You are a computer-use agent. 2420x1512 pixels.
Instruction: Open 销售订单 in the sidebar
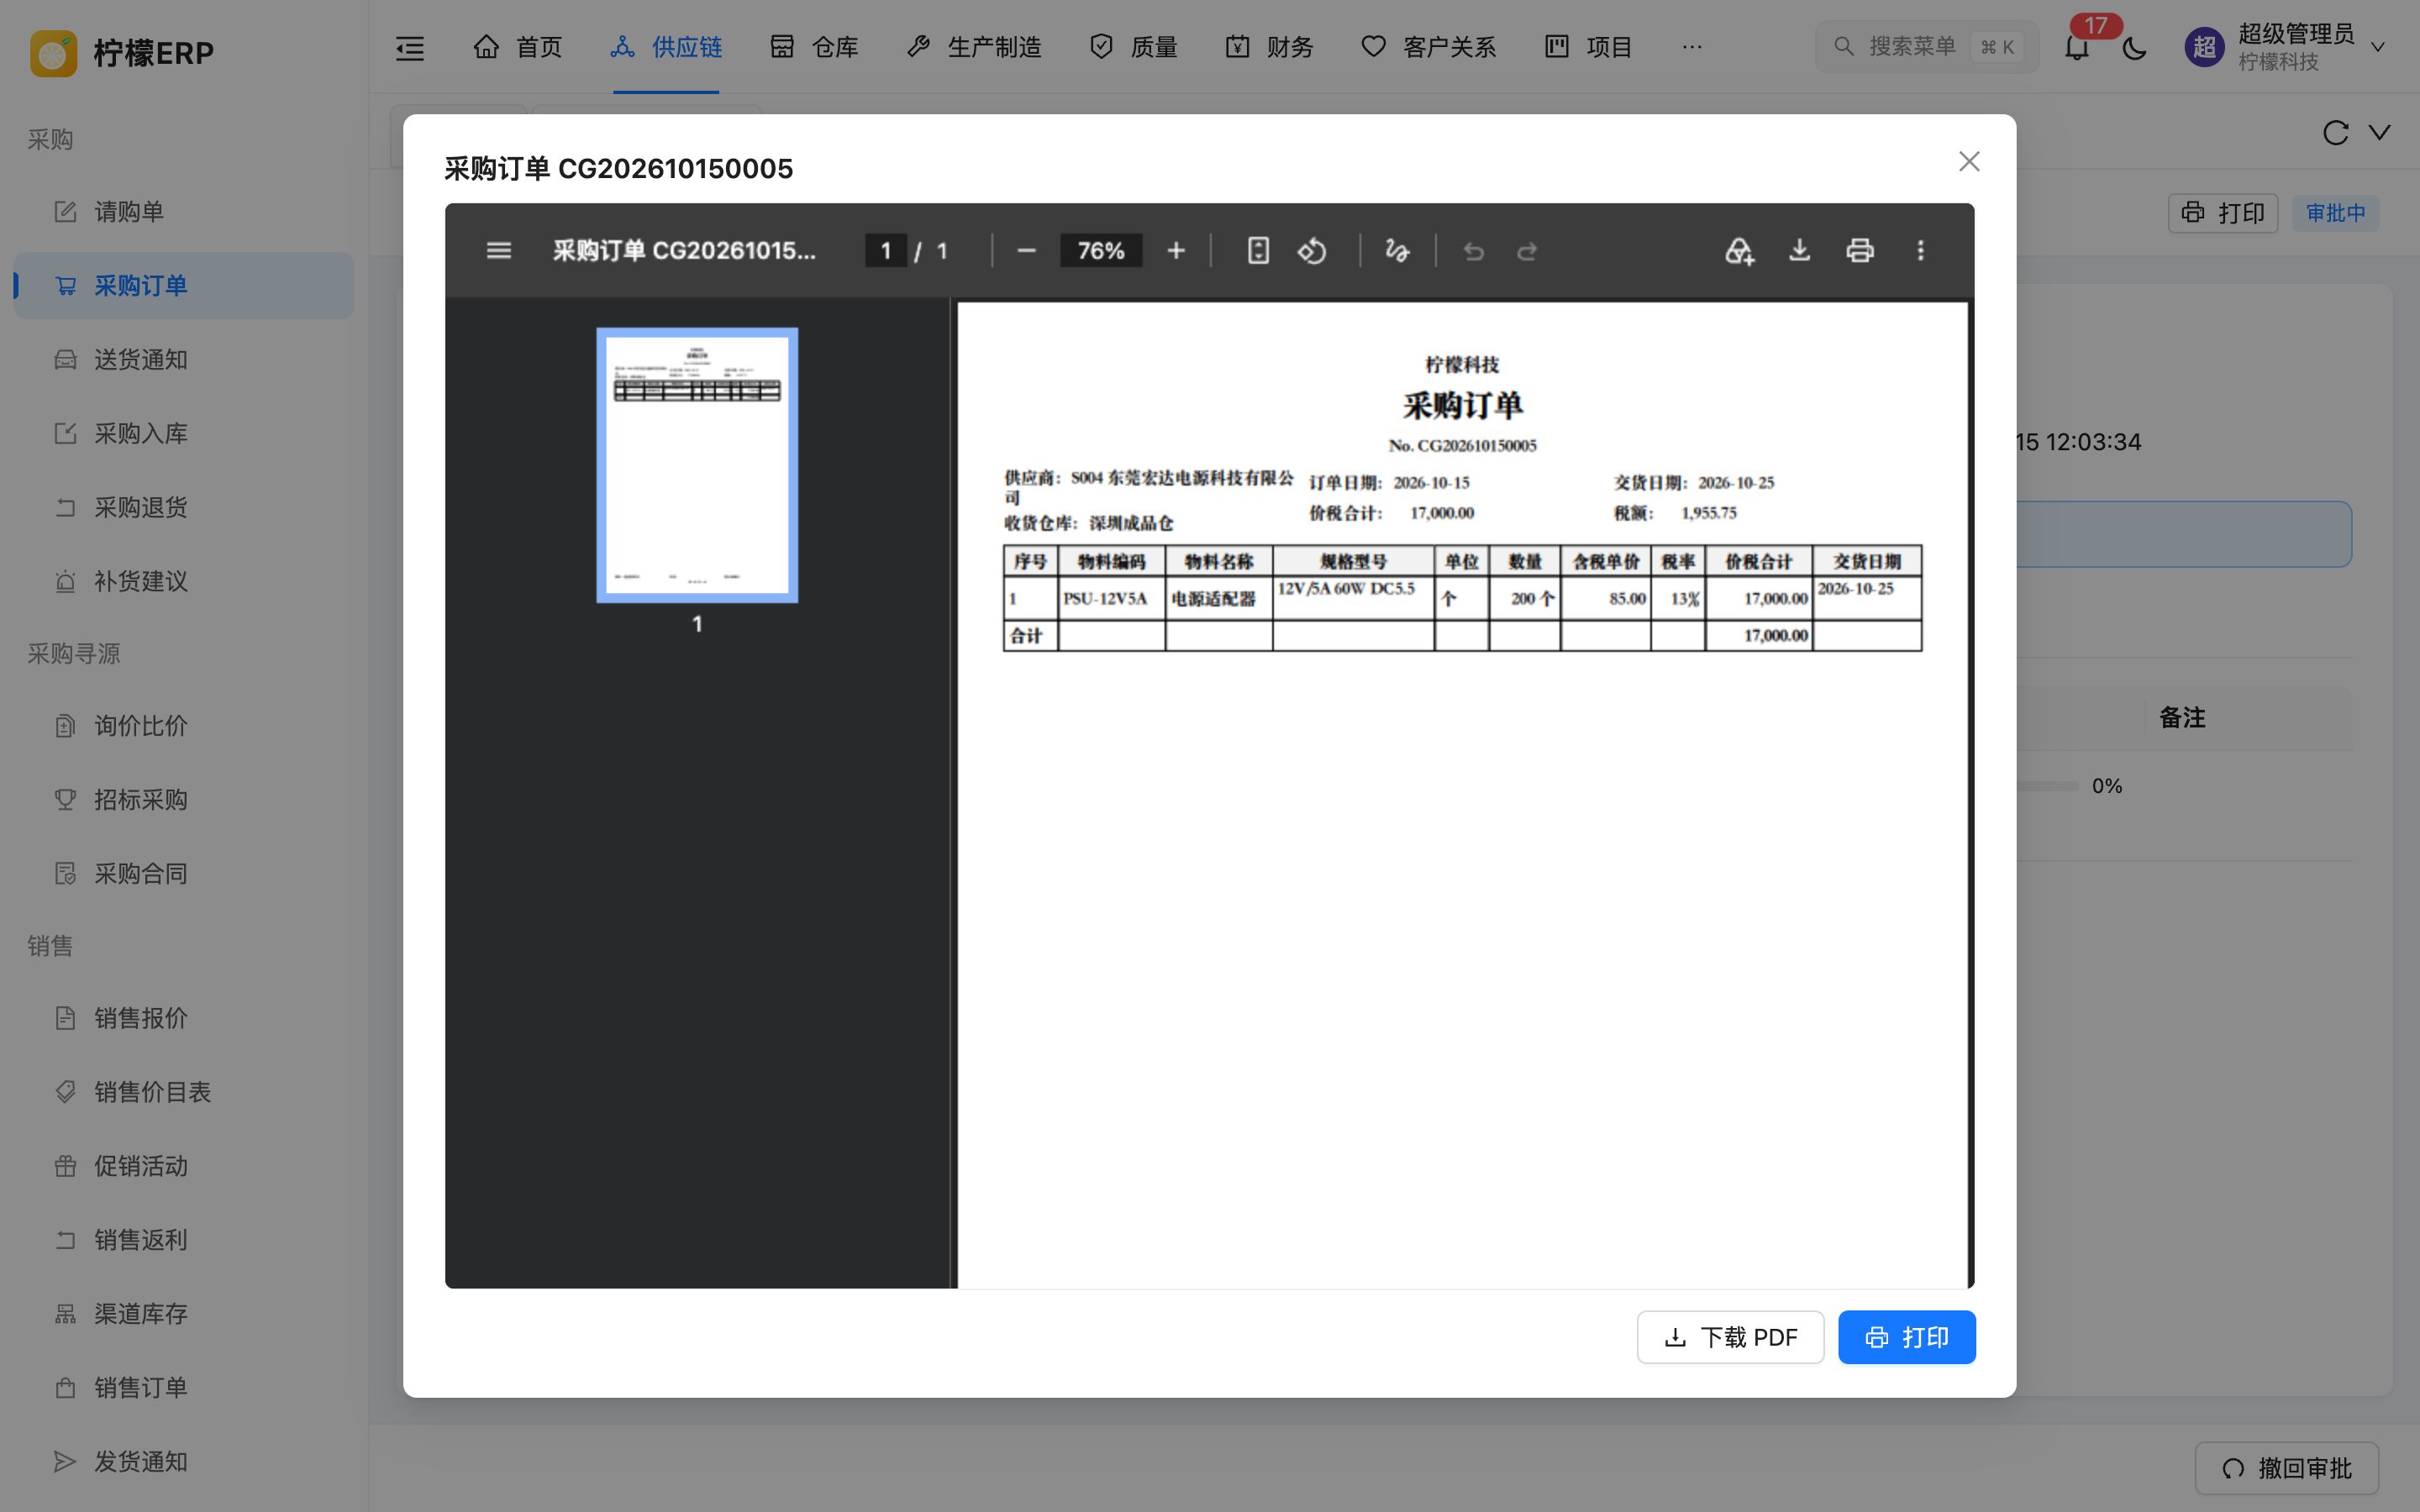pyautogui.click(x=184, y=1388)
